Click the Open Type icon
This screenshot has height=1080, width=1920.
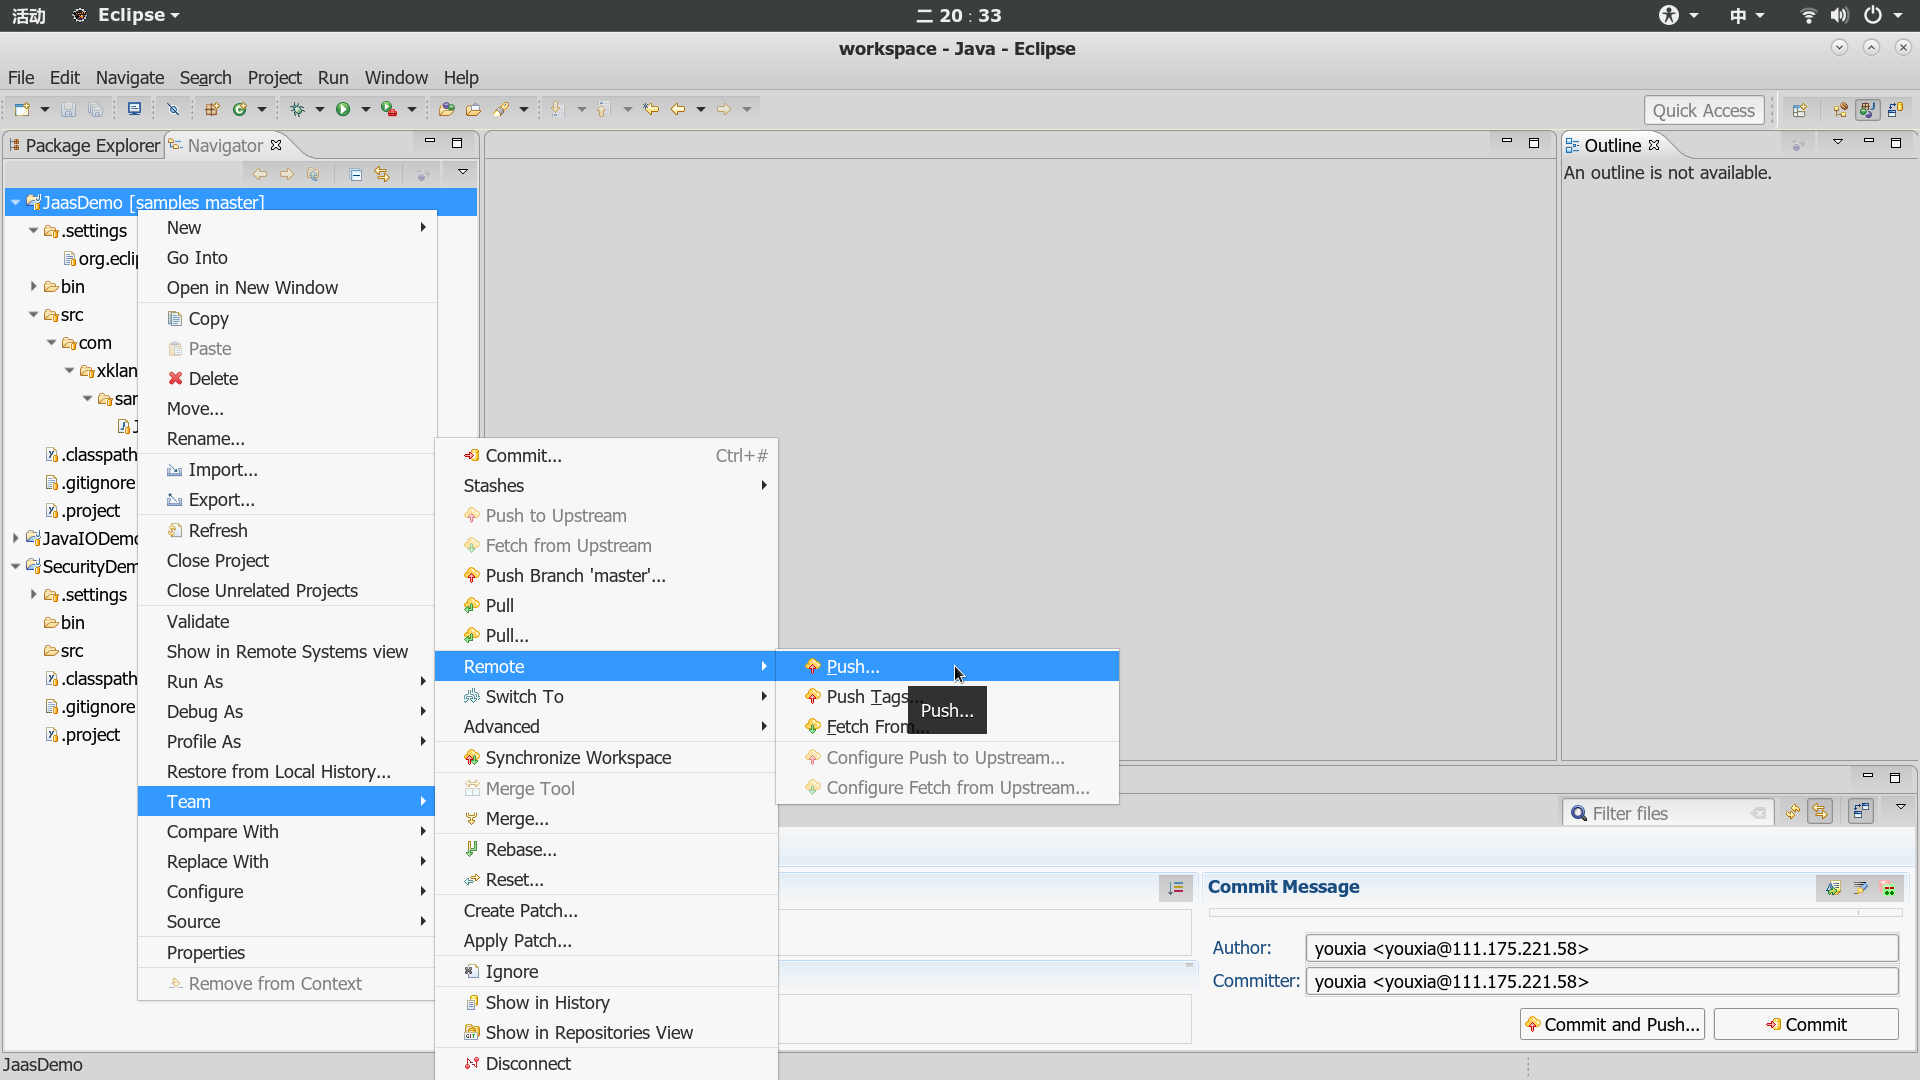[x=447, y=109]
